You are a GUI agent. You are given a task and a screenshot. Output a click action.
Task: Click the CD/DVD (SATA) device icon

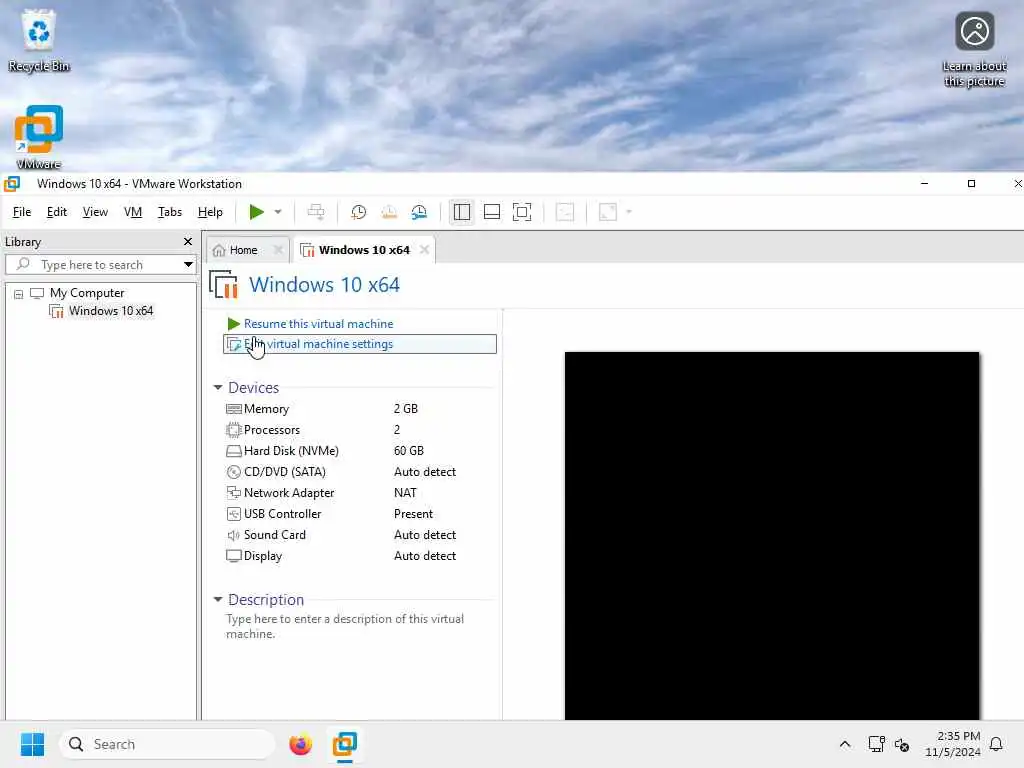click(234, 472)
